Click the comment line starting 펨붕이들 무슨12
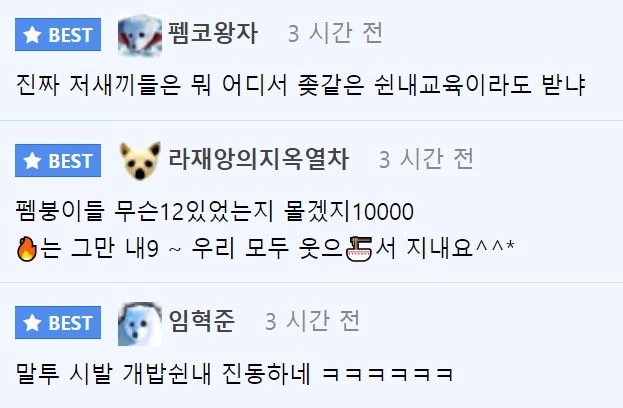Image resolution: width=623 pixels, height=408 pixels. click(215, 211)
